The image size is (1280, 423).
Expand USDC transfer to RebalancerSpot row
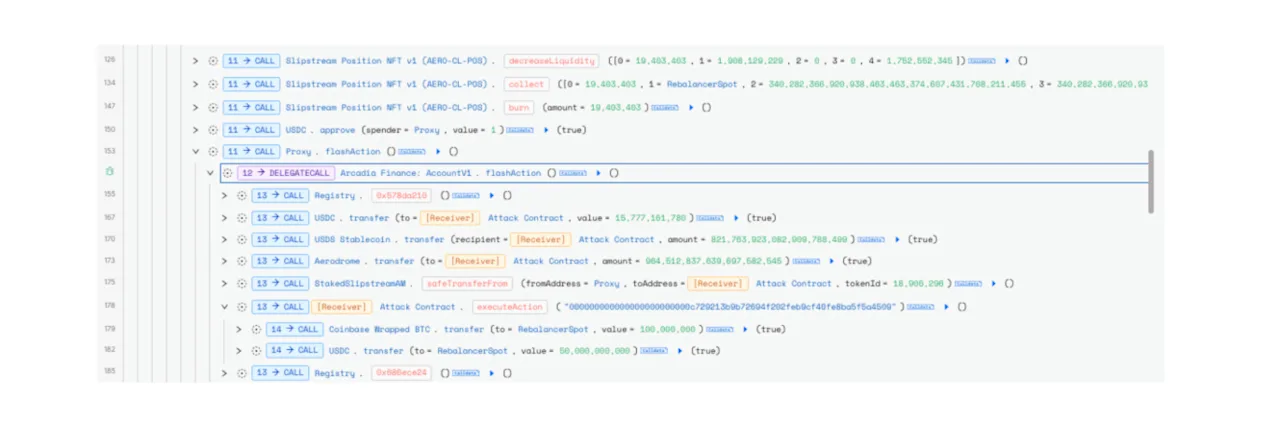[239, 351]
